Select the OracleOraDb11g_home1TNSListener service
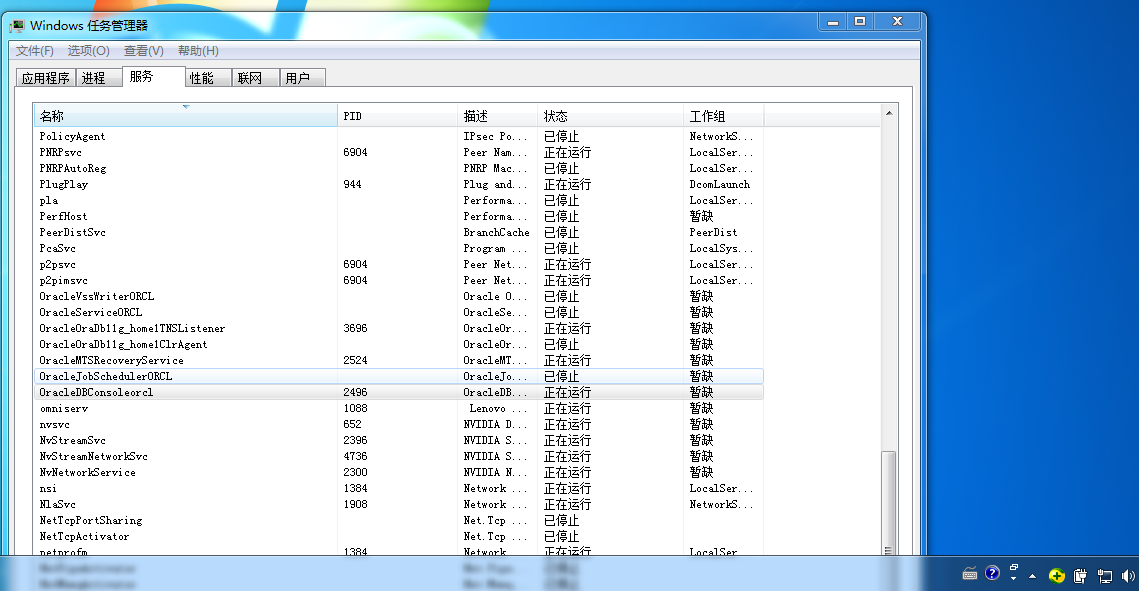 coord(132,328)
